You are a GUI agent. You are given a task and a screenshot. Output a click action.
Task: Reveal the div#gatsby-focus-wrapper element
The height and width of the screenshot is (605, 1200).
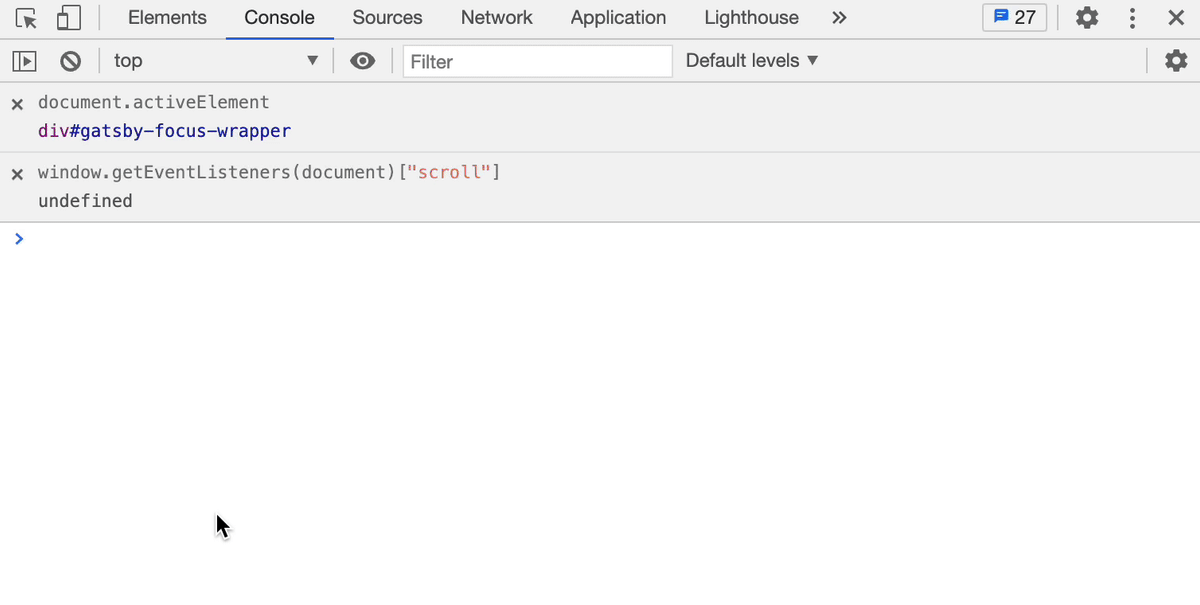[165, 131]
